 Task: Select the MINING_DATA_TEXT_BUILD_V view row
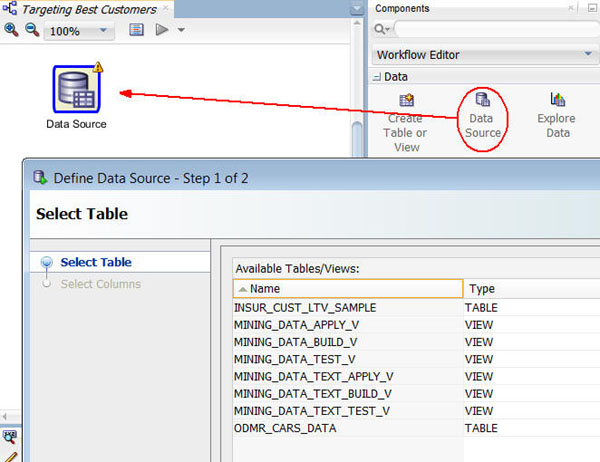click(416, 394)
